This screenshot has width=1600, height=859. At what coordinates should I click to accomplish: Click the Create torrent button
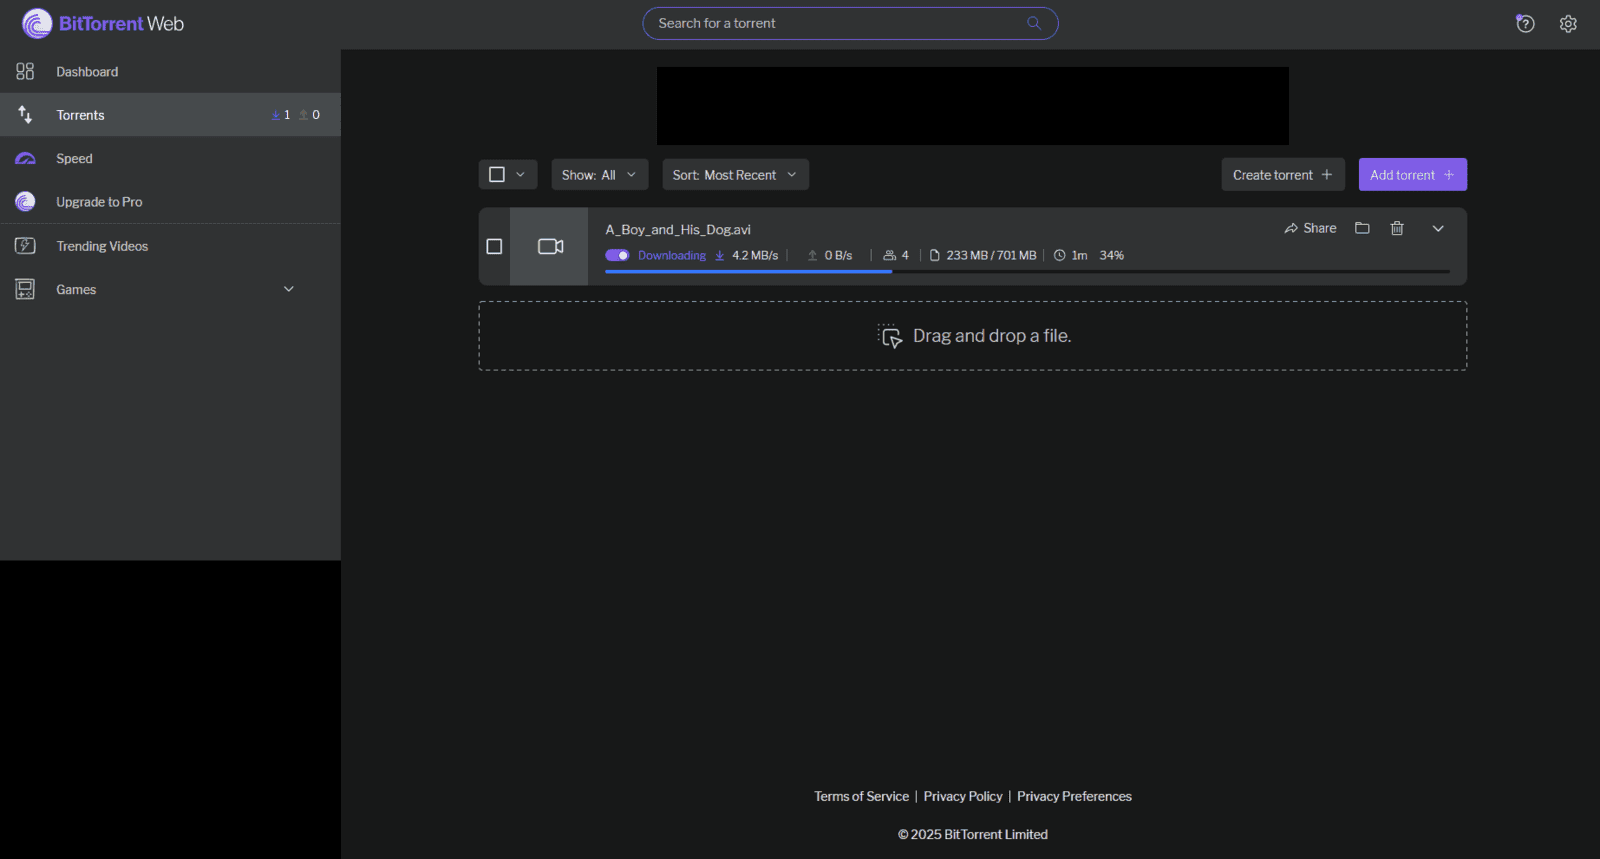click(x=1283, y=175)
